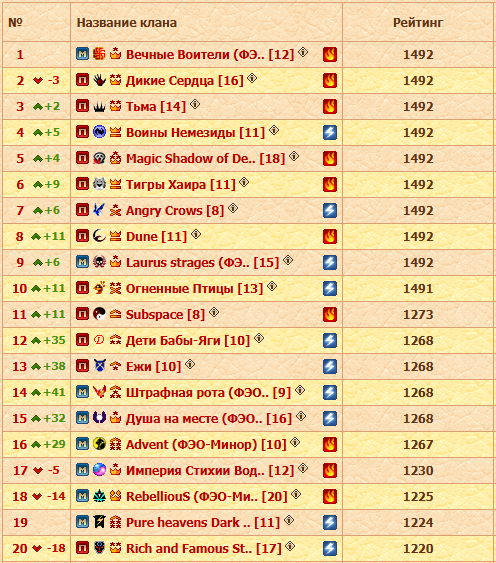
Task: Open info icon next to Вечные Воители
Action: coord(303,52)
